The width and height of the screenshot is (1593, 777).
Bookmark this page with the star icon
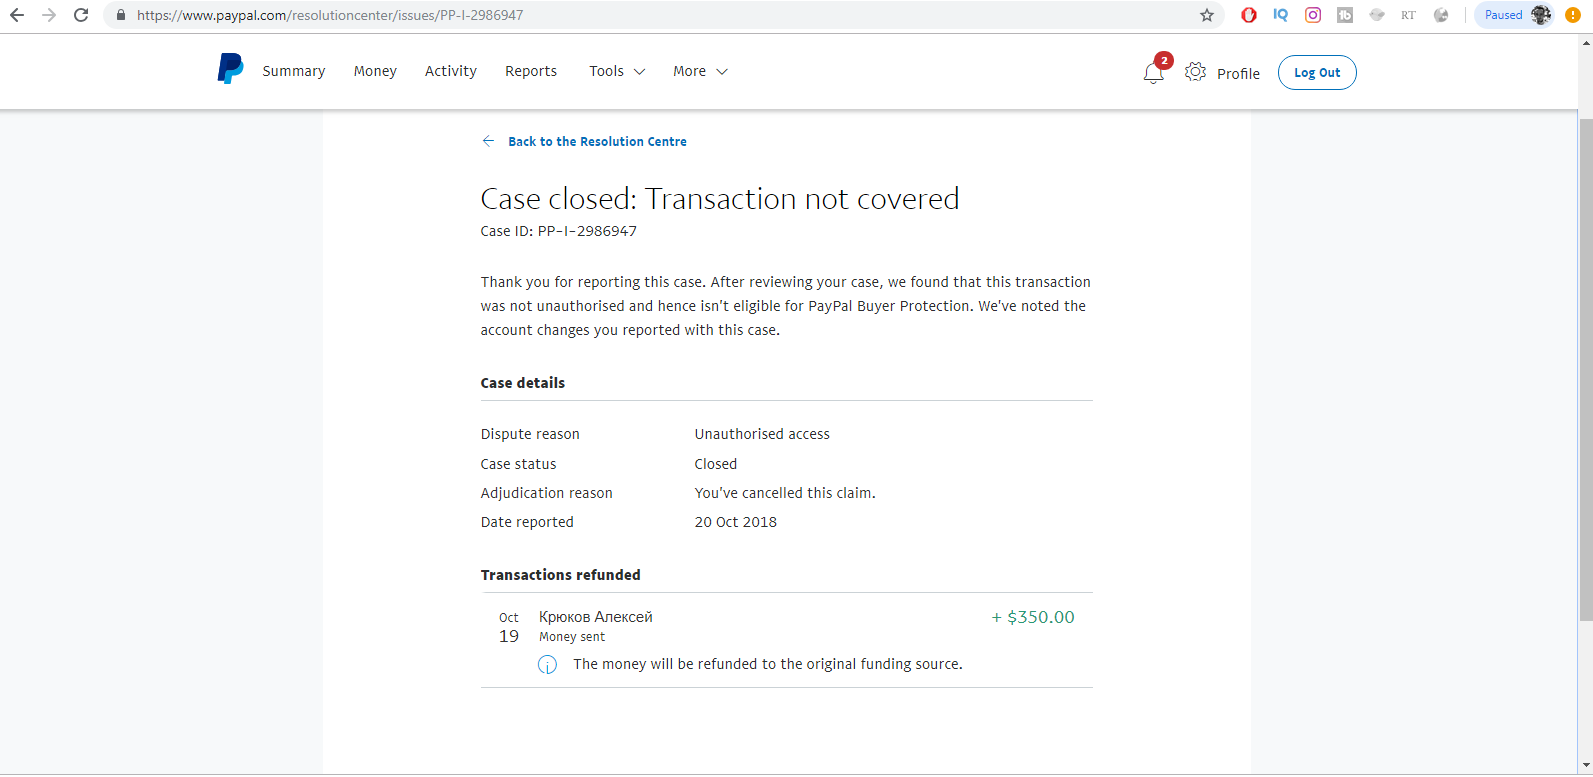click(x=1207, y=15)
